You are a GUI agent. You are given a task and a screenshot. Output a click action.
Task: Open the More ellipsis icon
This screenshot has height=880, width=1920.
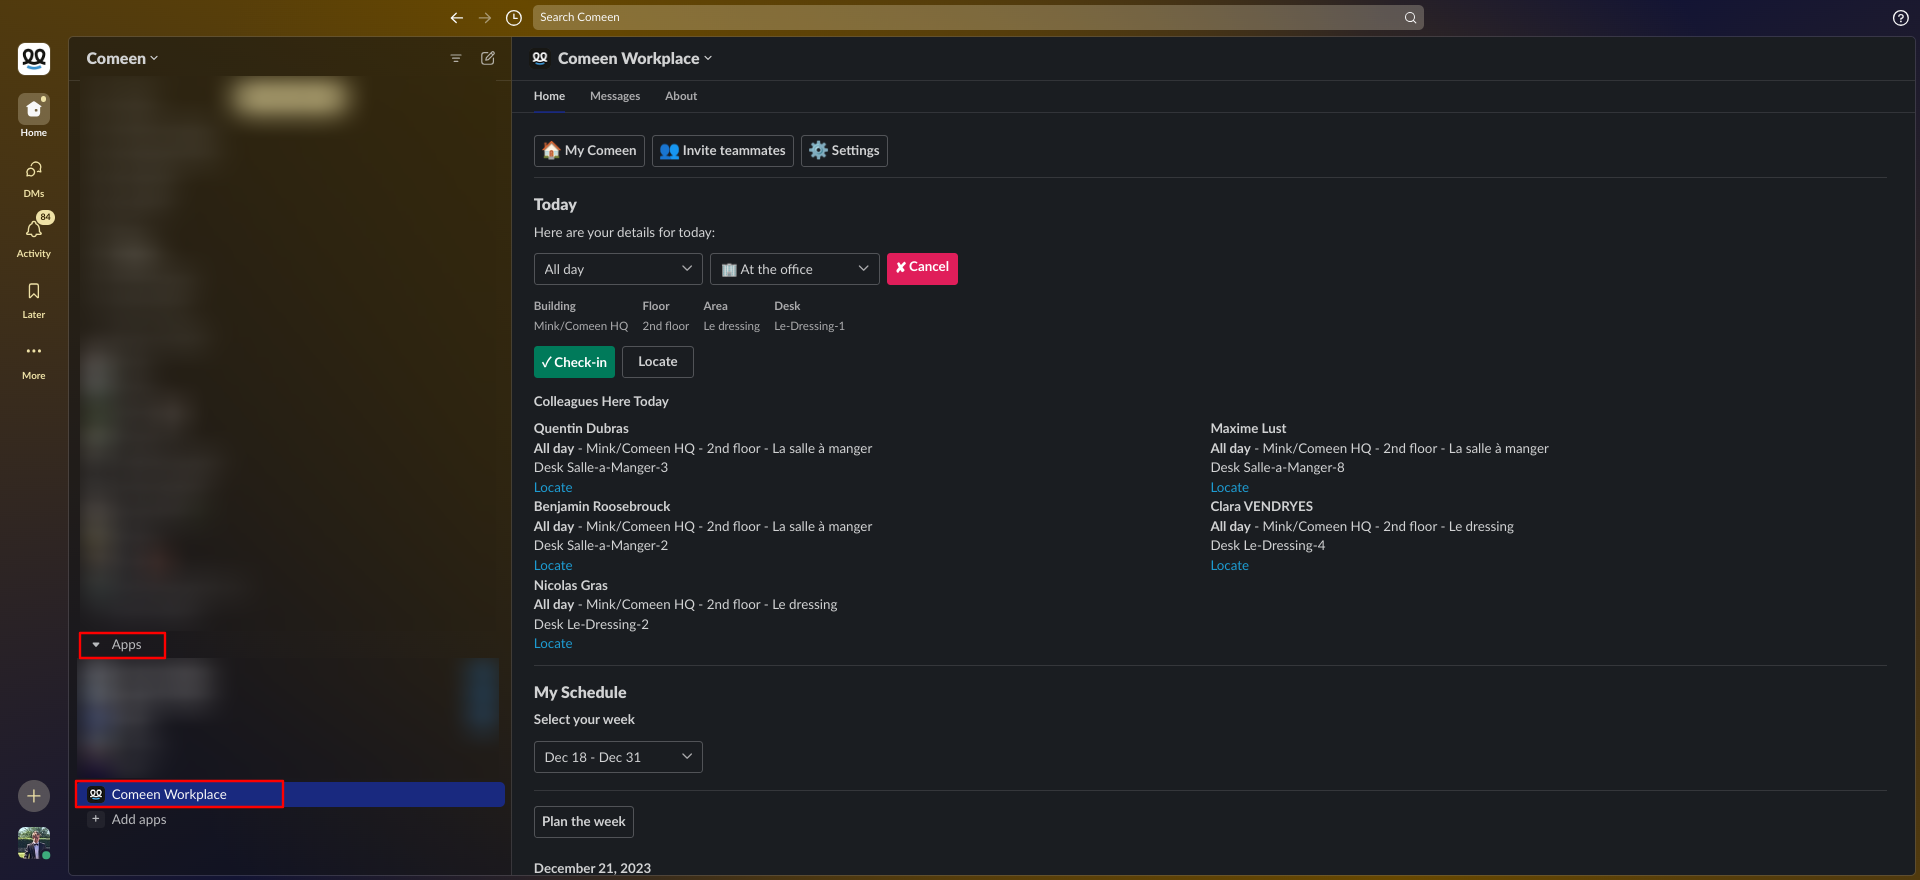tap(34, 351)
